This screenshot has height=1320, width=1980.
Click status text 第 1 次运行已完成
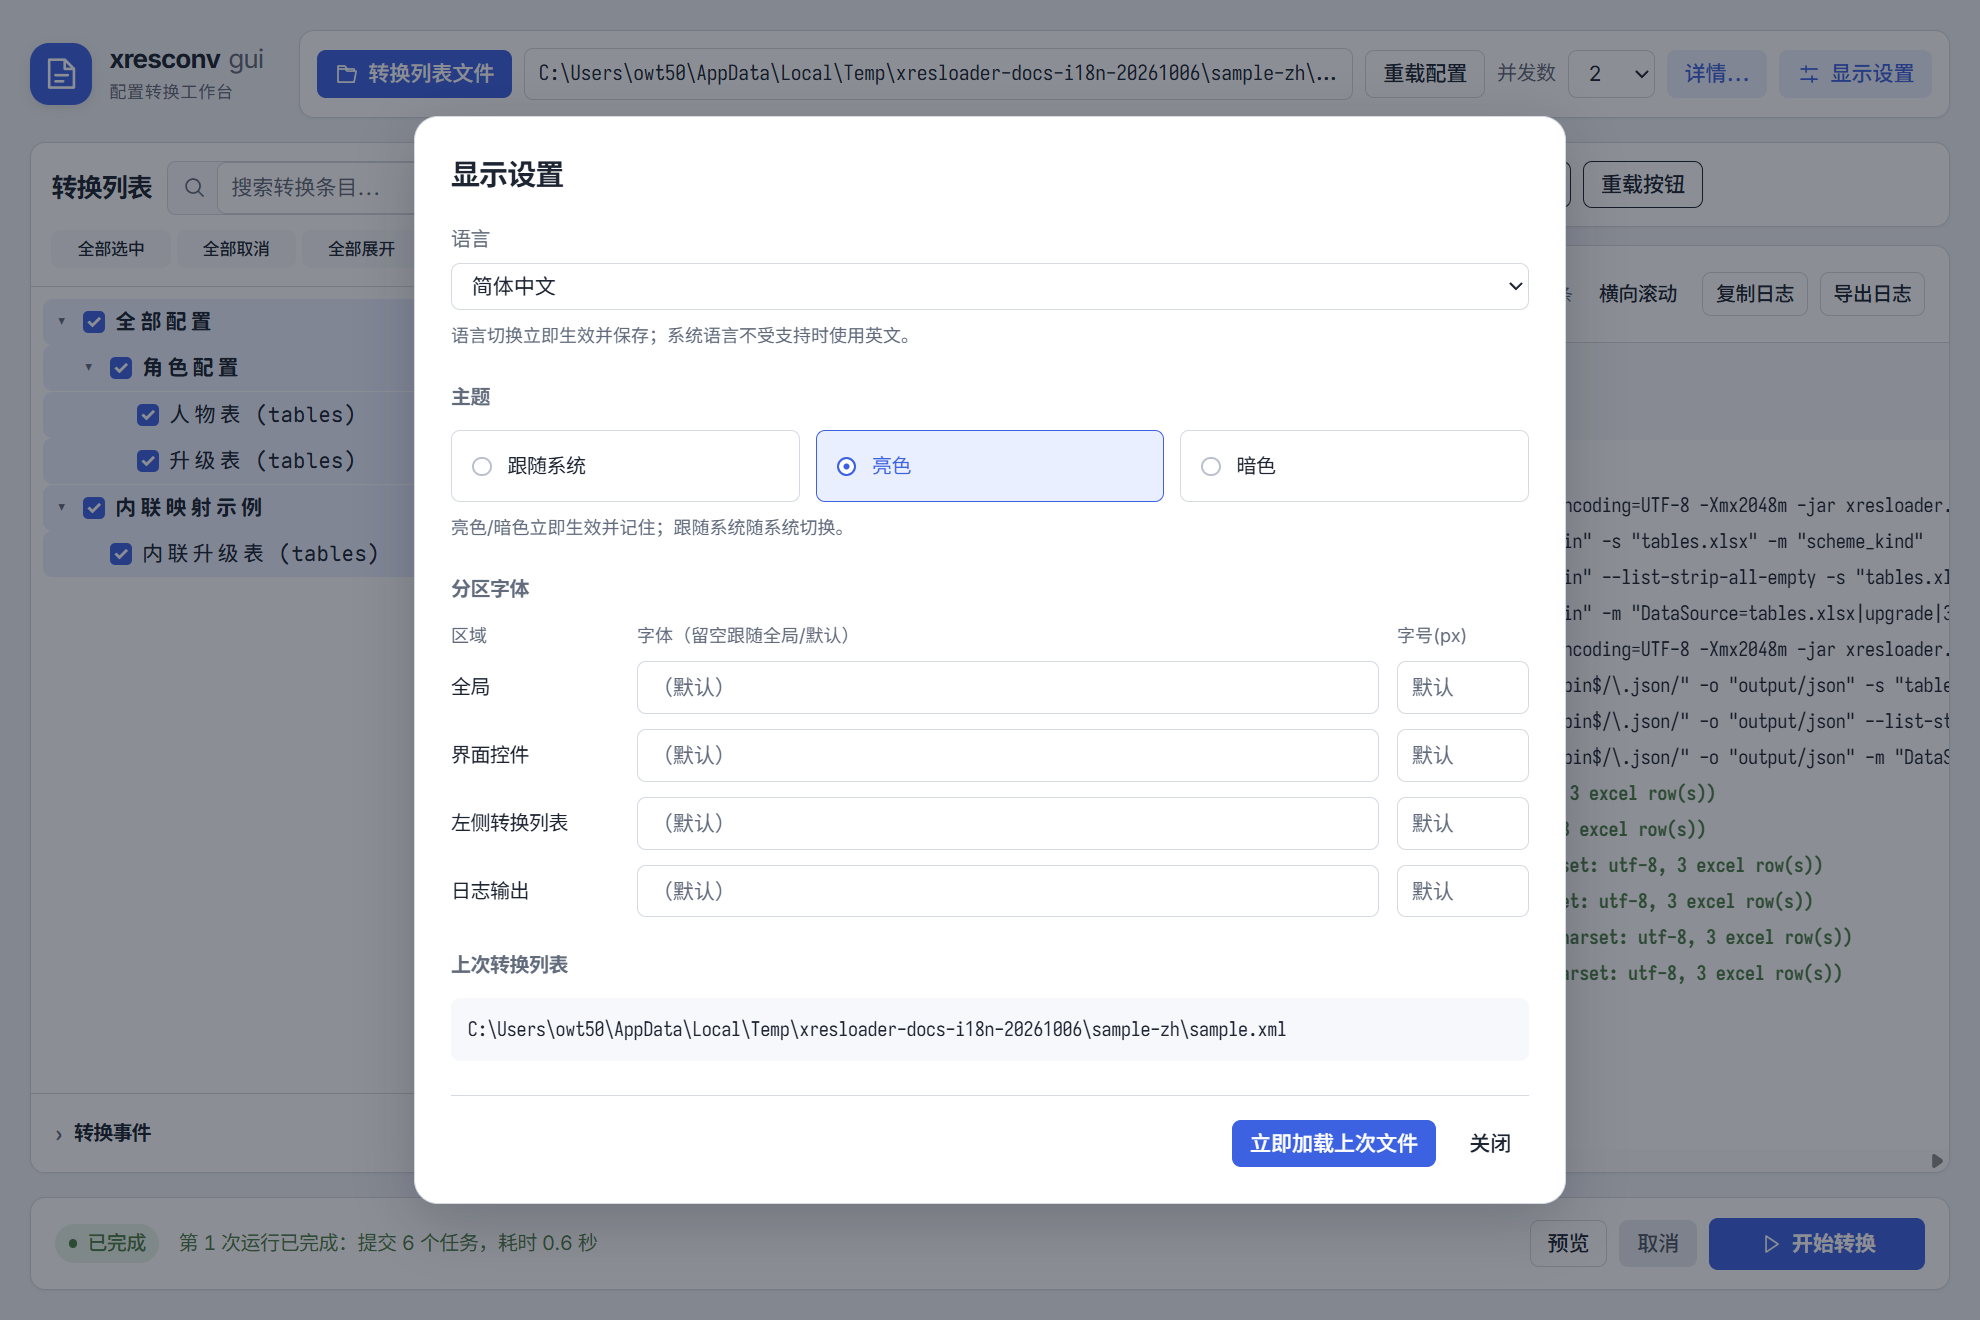pyautogui.click(x=388, y=1244)
